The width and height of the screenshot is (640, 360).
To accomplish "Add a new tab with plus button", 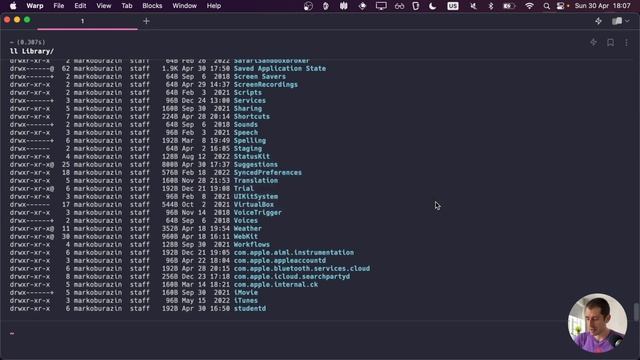I will [146, 21].
